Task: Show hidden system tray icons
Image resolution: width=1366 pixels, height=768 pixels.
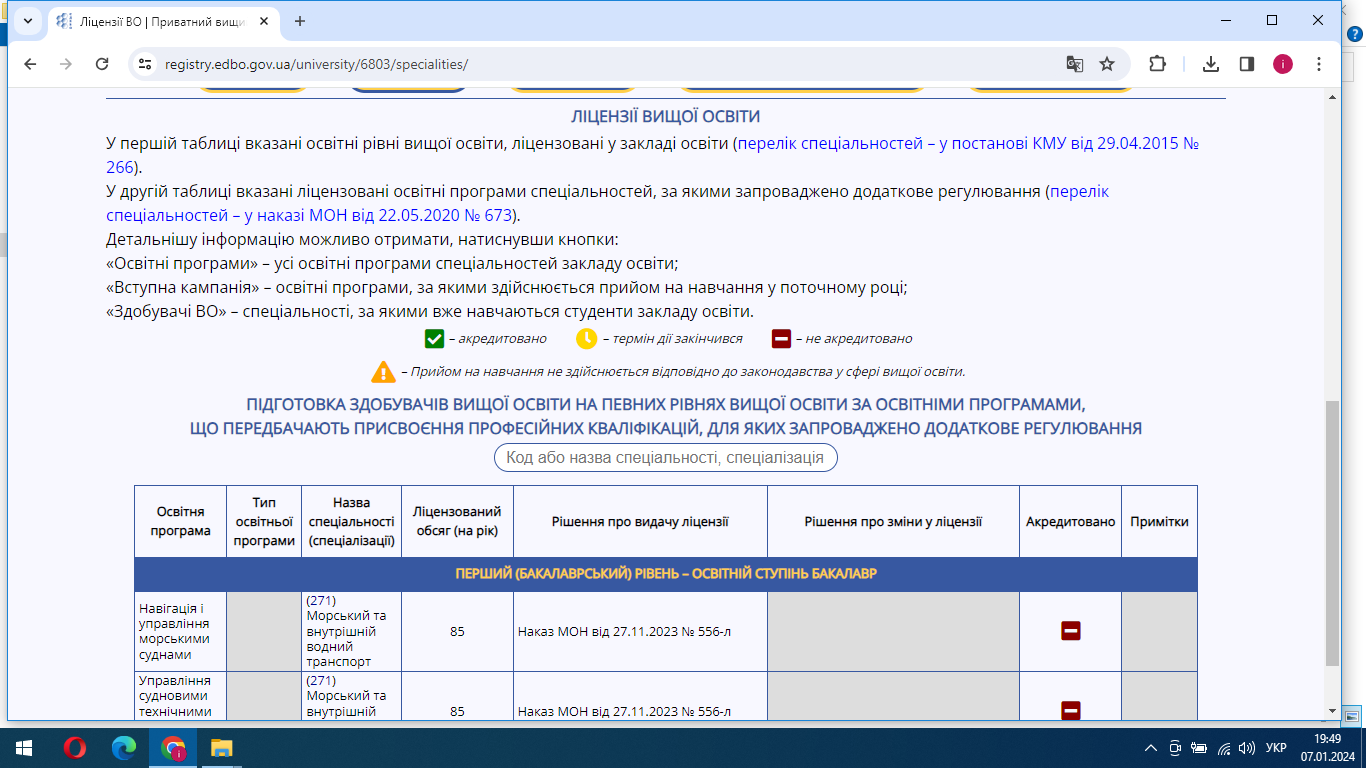Action: tap(1151, 747)
